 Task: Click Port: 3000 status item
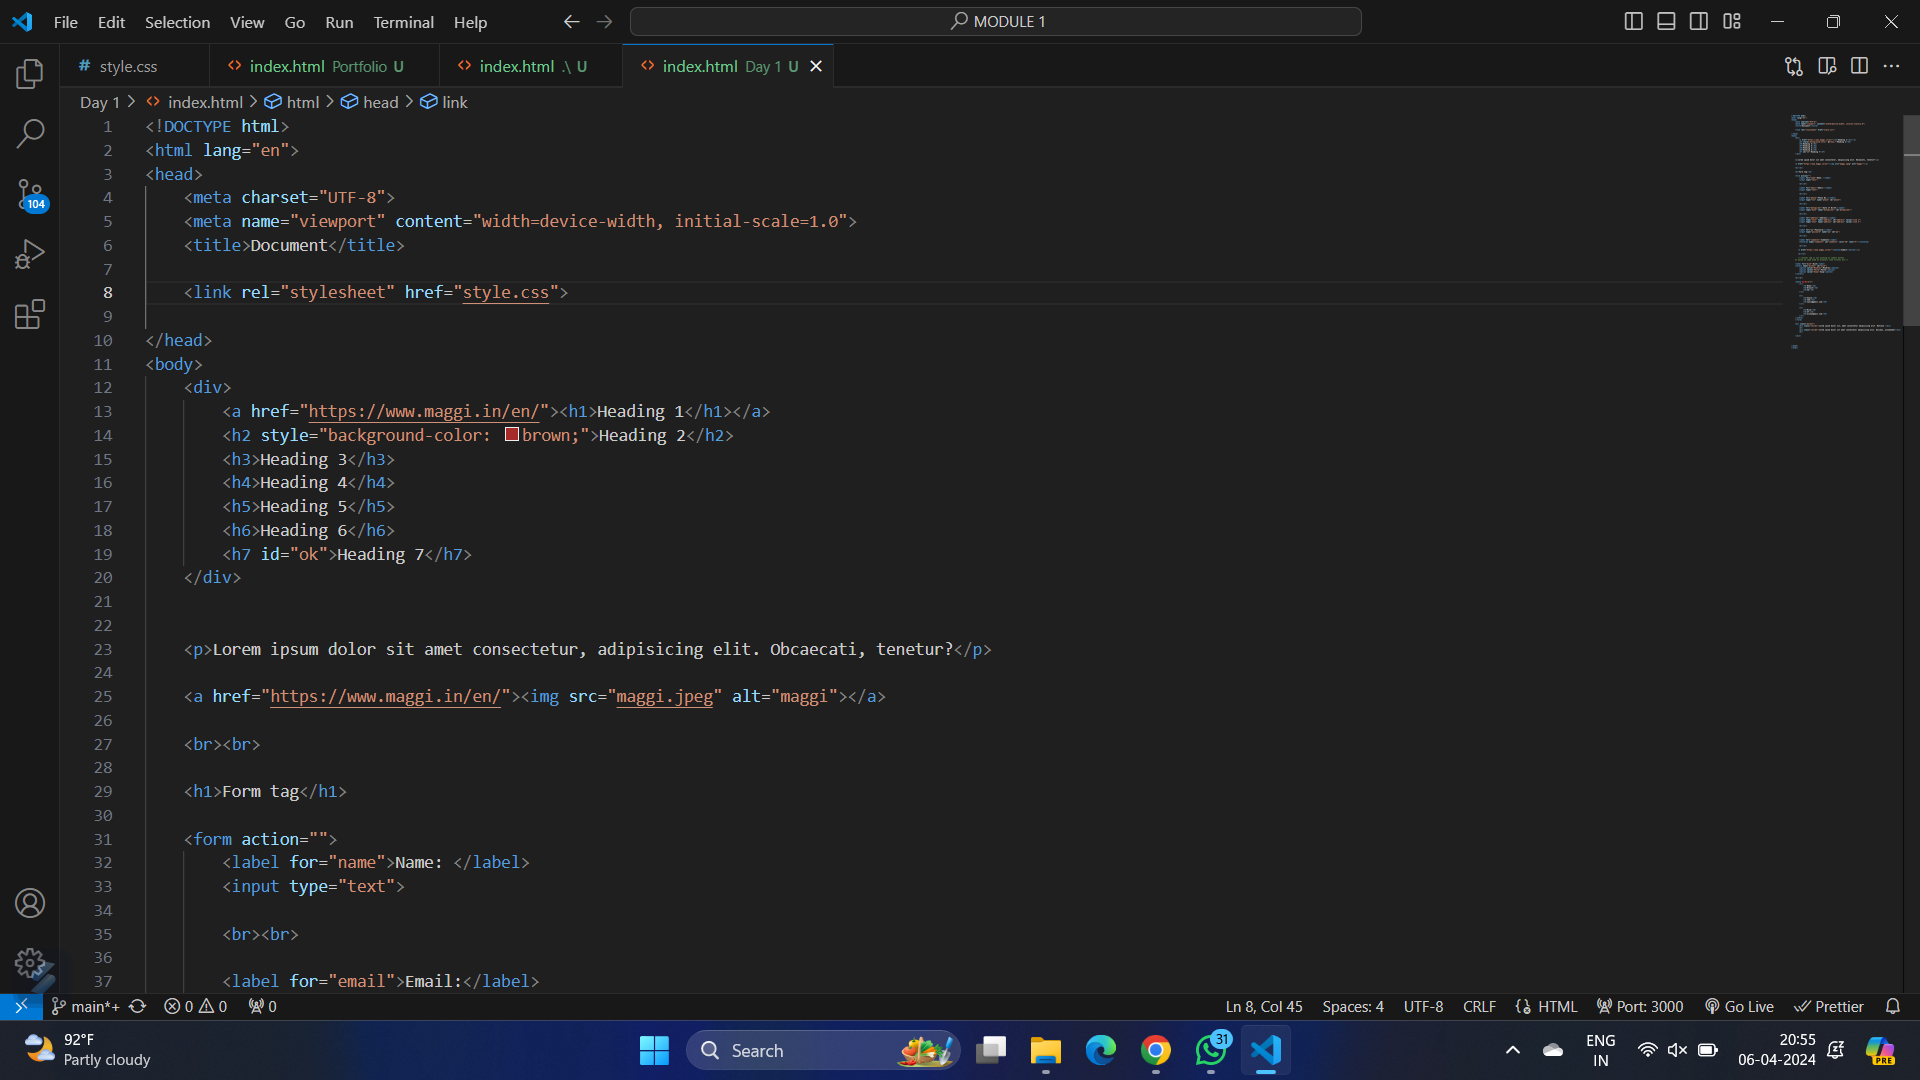[x=1640, y=1006]
